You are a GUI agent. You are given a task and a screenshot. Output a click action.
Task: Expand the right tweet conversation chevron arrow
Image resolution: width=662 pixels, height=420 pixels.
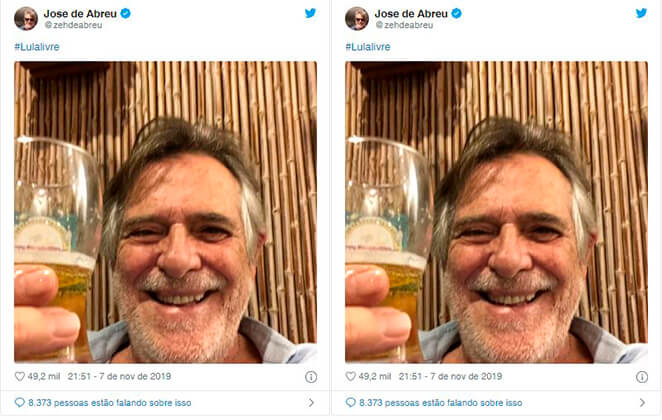click(641, 402)
